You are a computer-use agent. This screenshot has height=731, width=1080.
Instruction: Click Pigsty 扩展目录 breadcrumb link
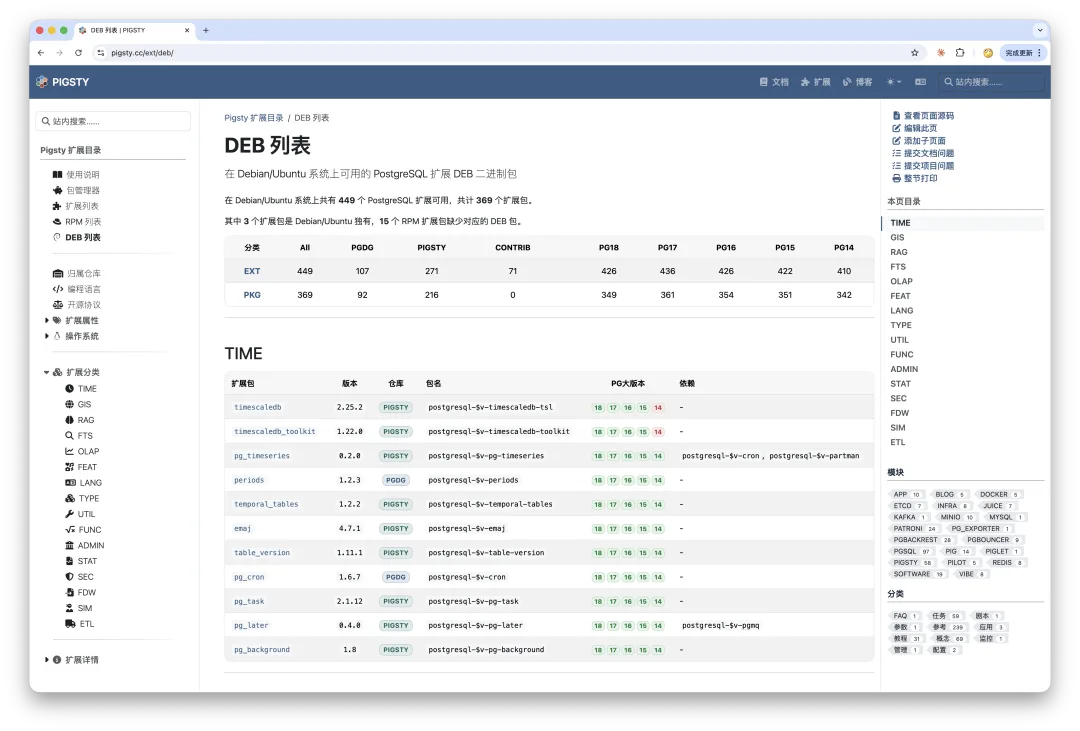click(x=253, y=119)
